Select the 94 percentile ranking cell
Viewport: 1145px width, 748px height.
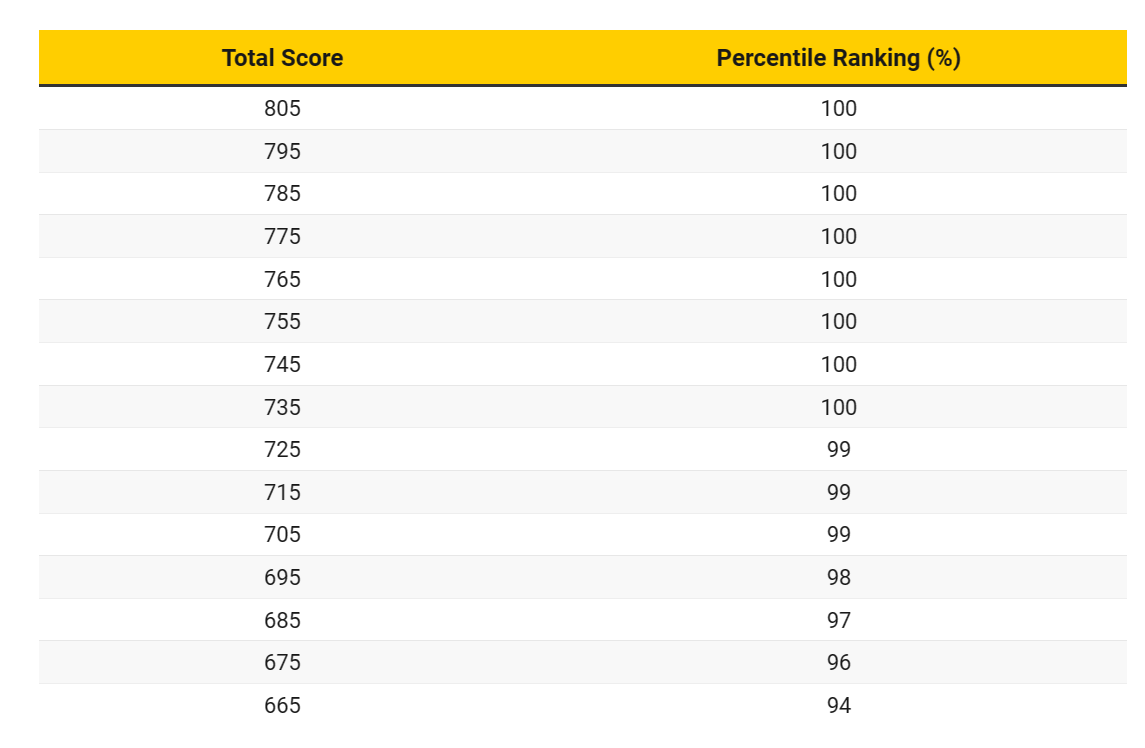pos(839,705)
